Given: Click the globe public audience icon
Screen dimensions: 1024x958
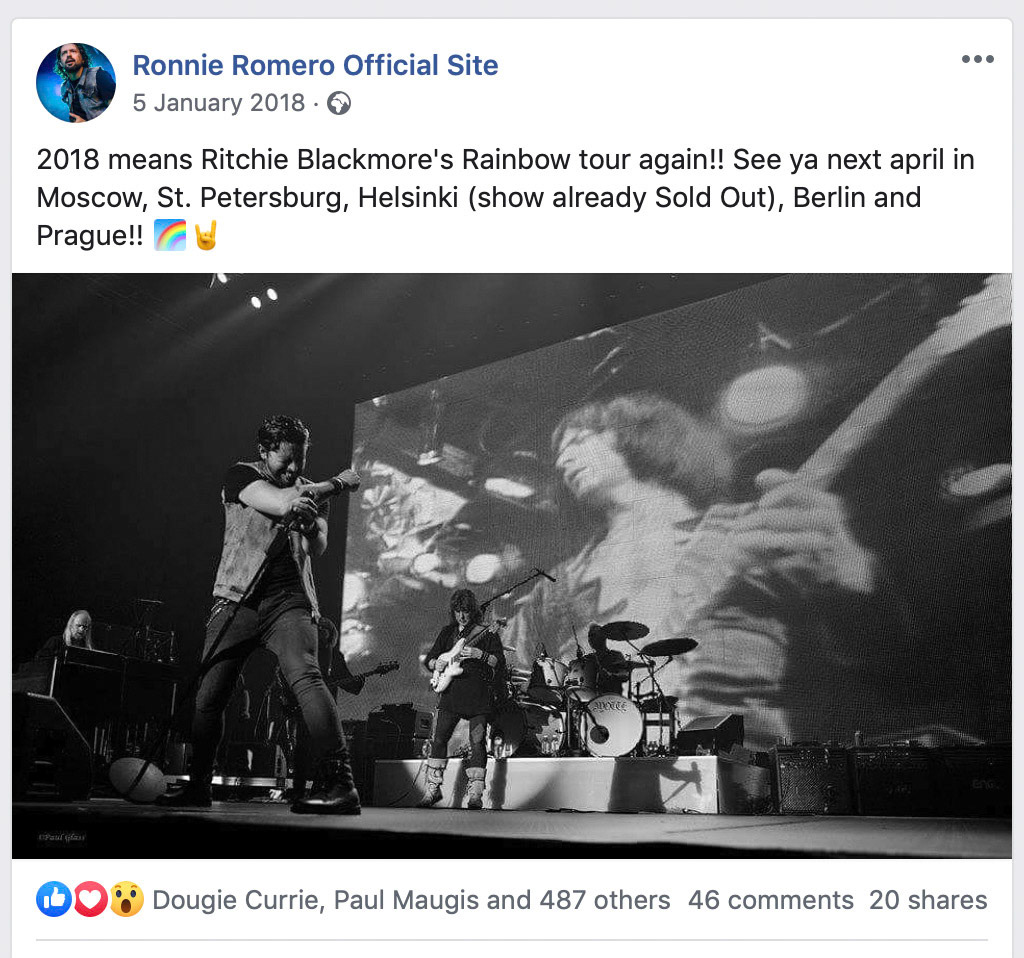Looking at the screenshot, I should 340,104.
